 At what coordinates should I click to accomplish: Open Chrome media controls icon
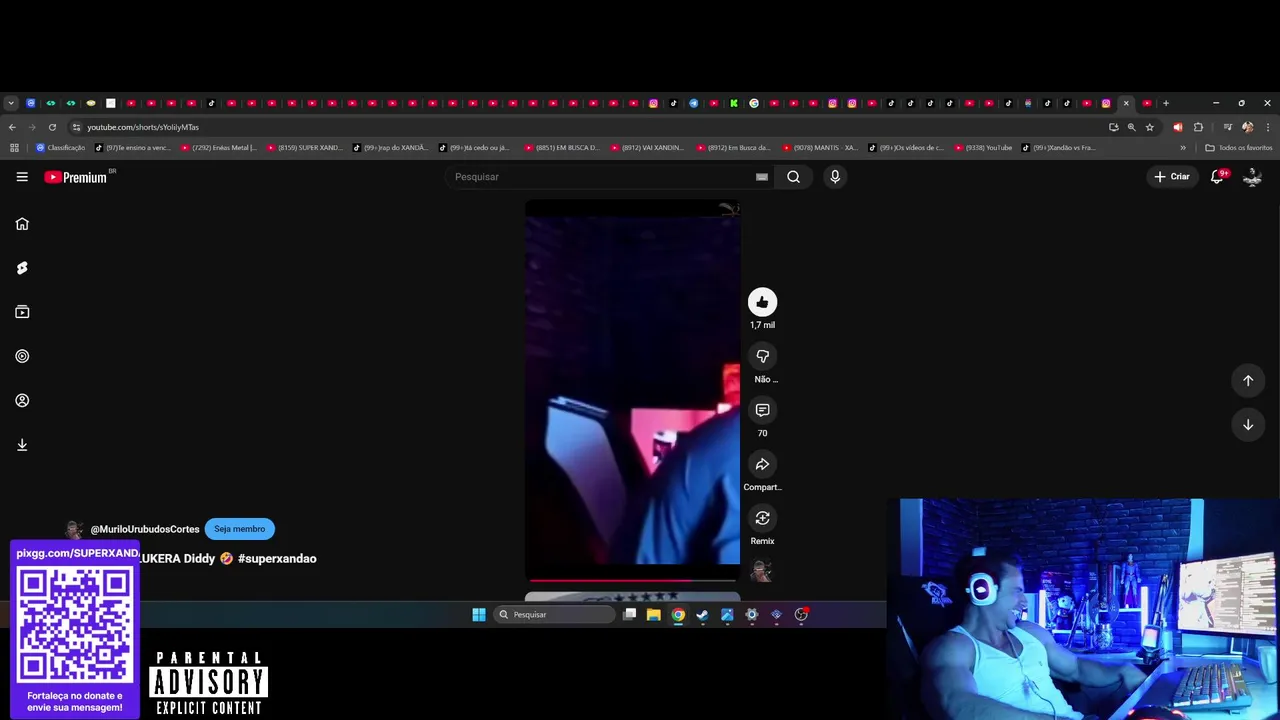click(1228, 127)
